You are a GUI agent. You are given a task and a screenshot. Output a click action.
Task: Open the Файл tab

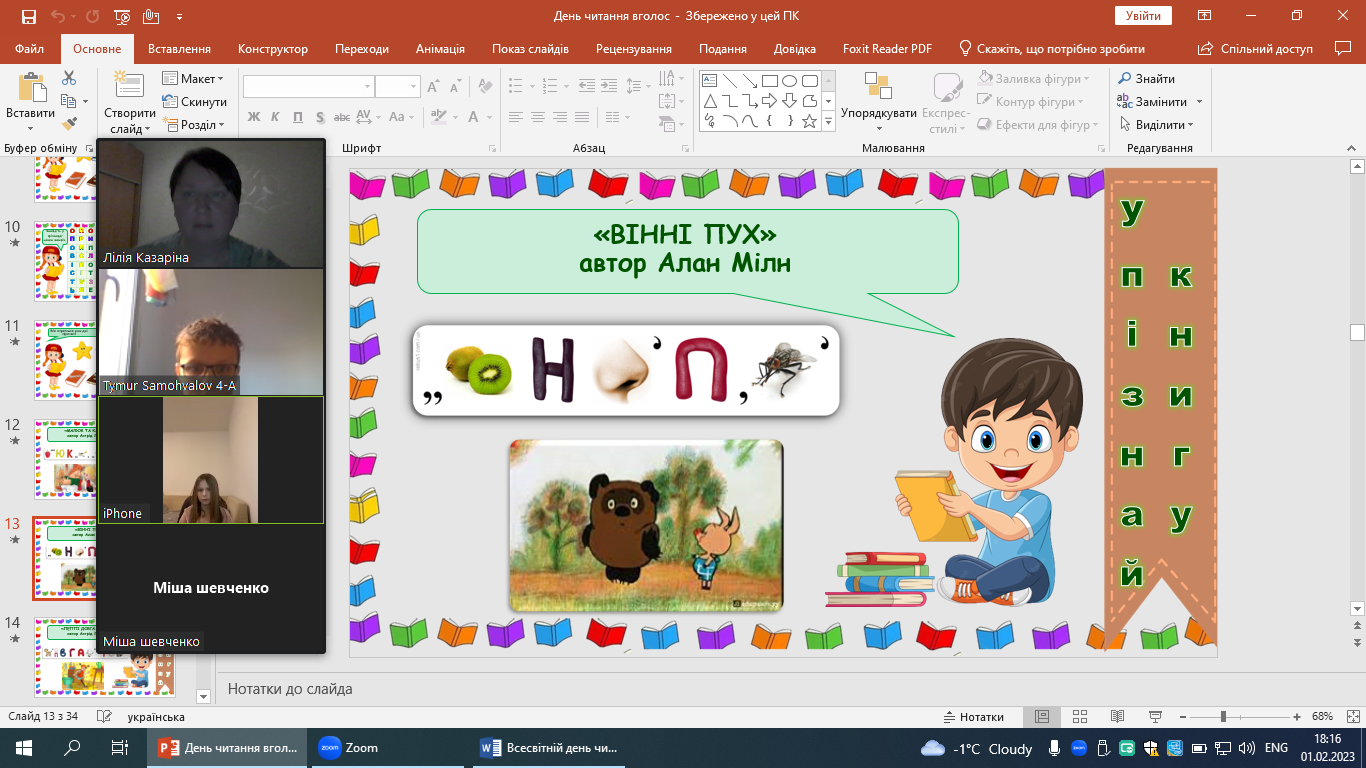click(30, 48)
